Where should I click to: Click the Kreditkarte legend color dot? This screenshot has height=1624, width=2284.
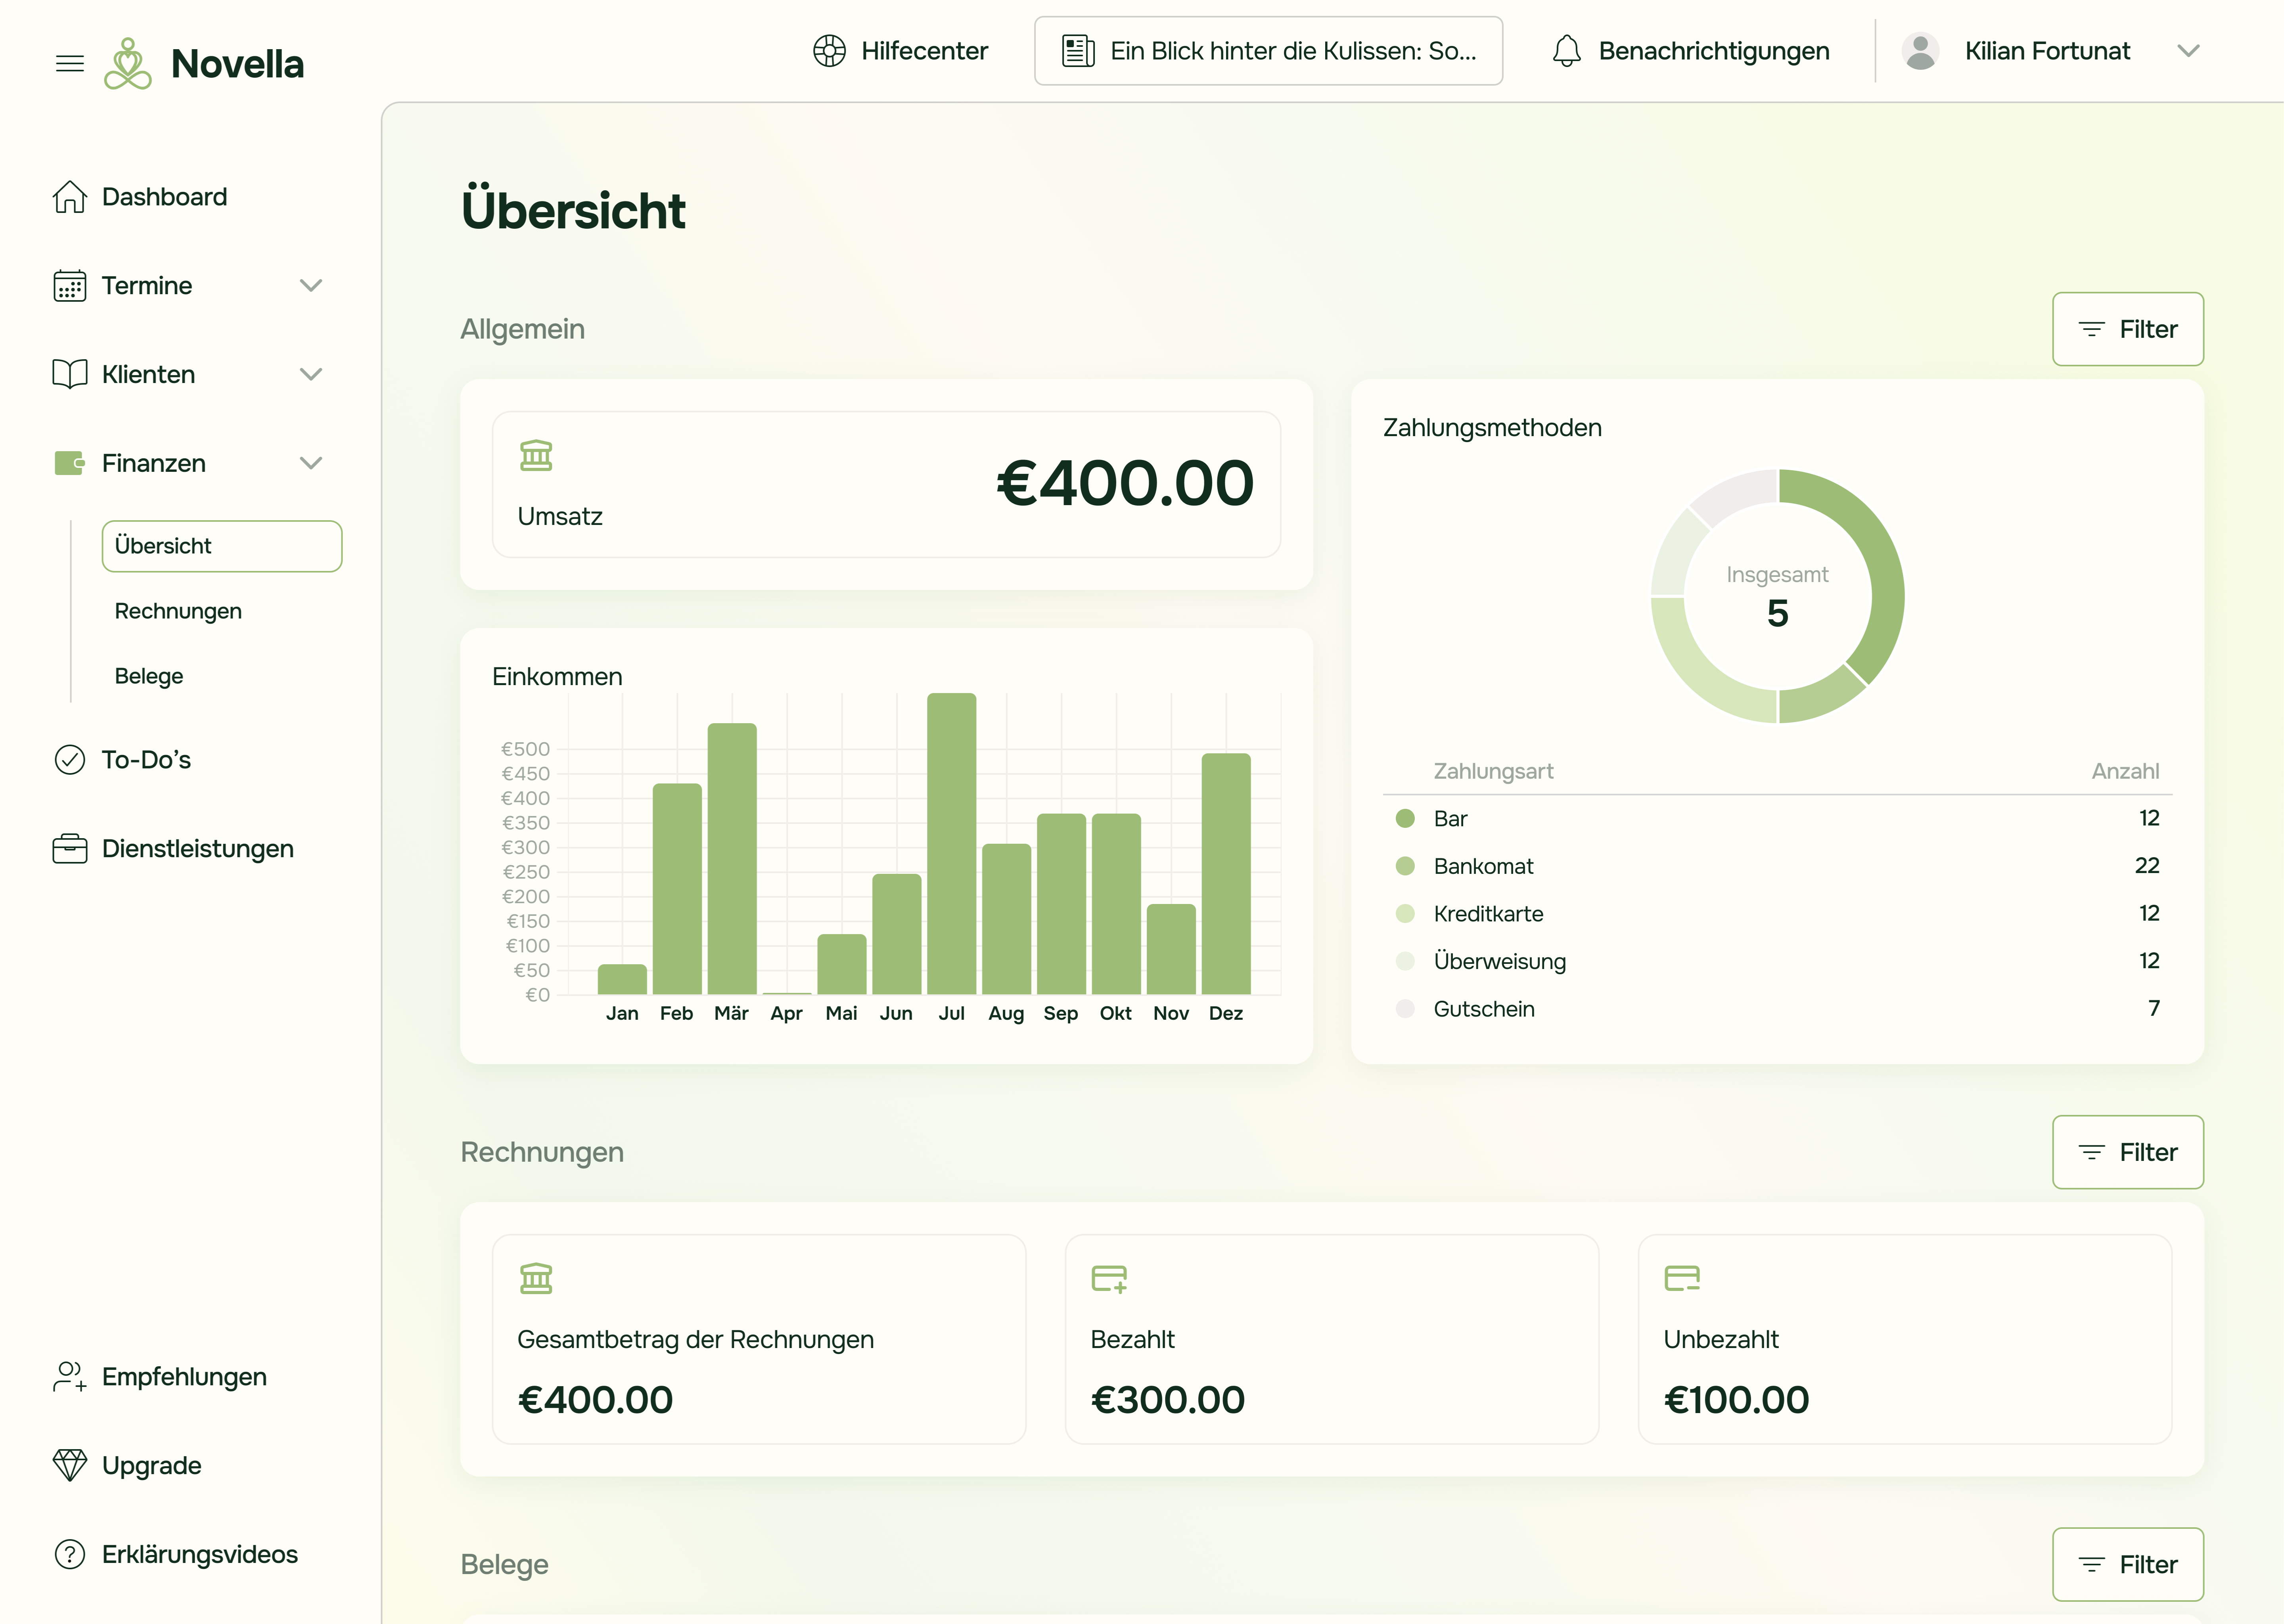1405,914
